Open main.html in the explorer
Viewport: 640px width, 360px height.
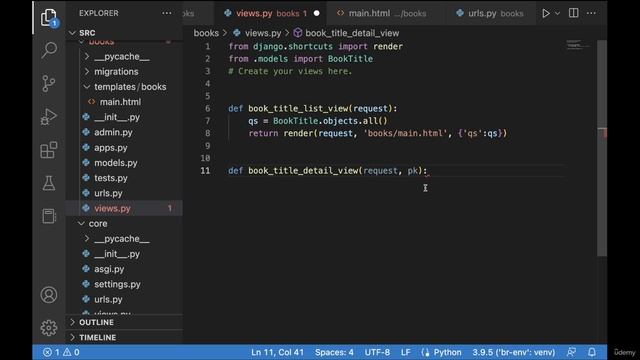click(x=120, y=102)
